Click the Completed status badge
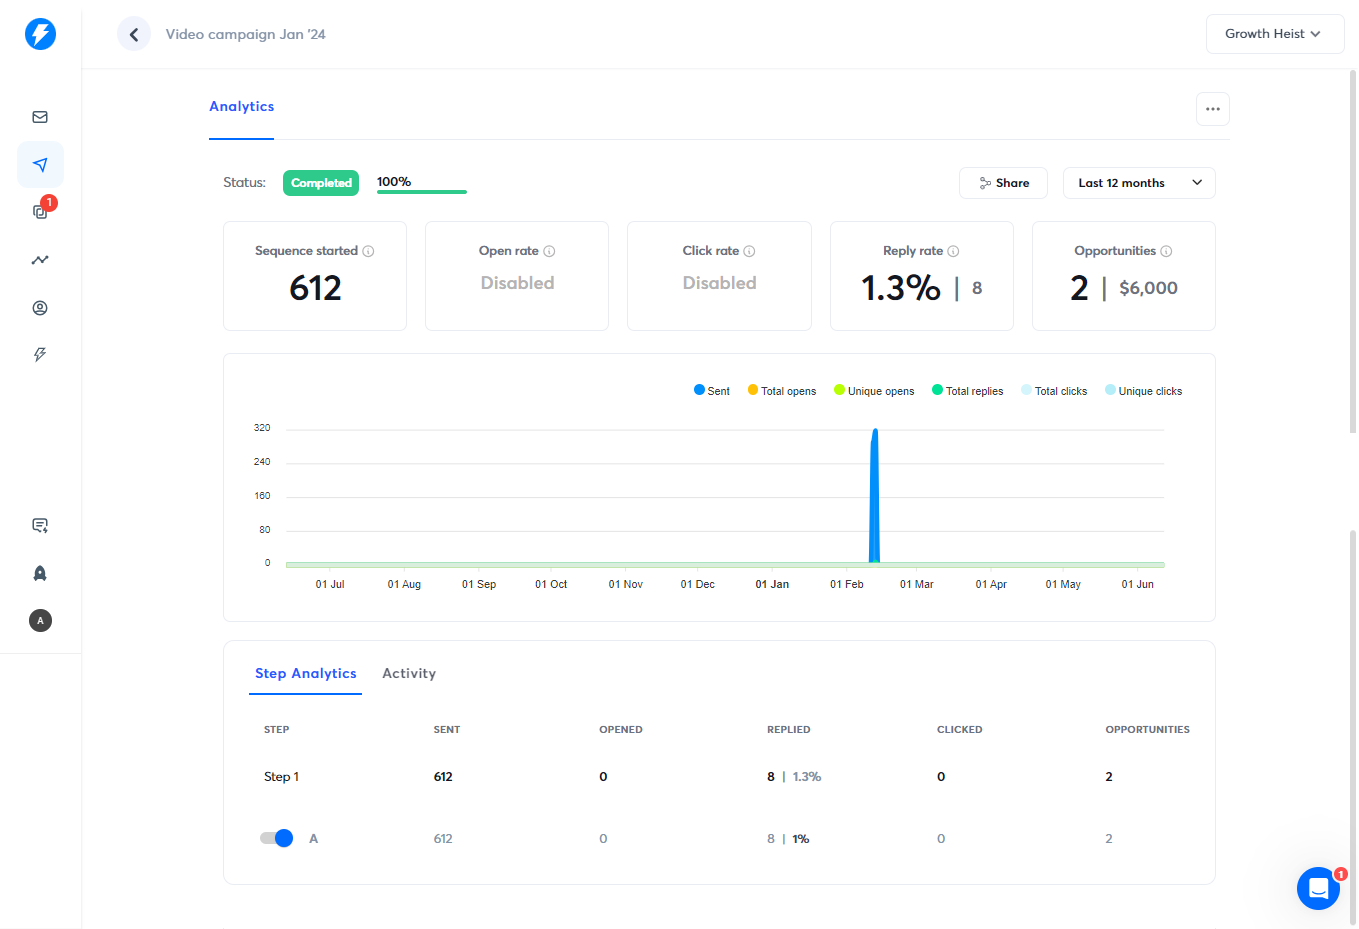The height and width of the screenshot is (929, 1359). point(321,183)
